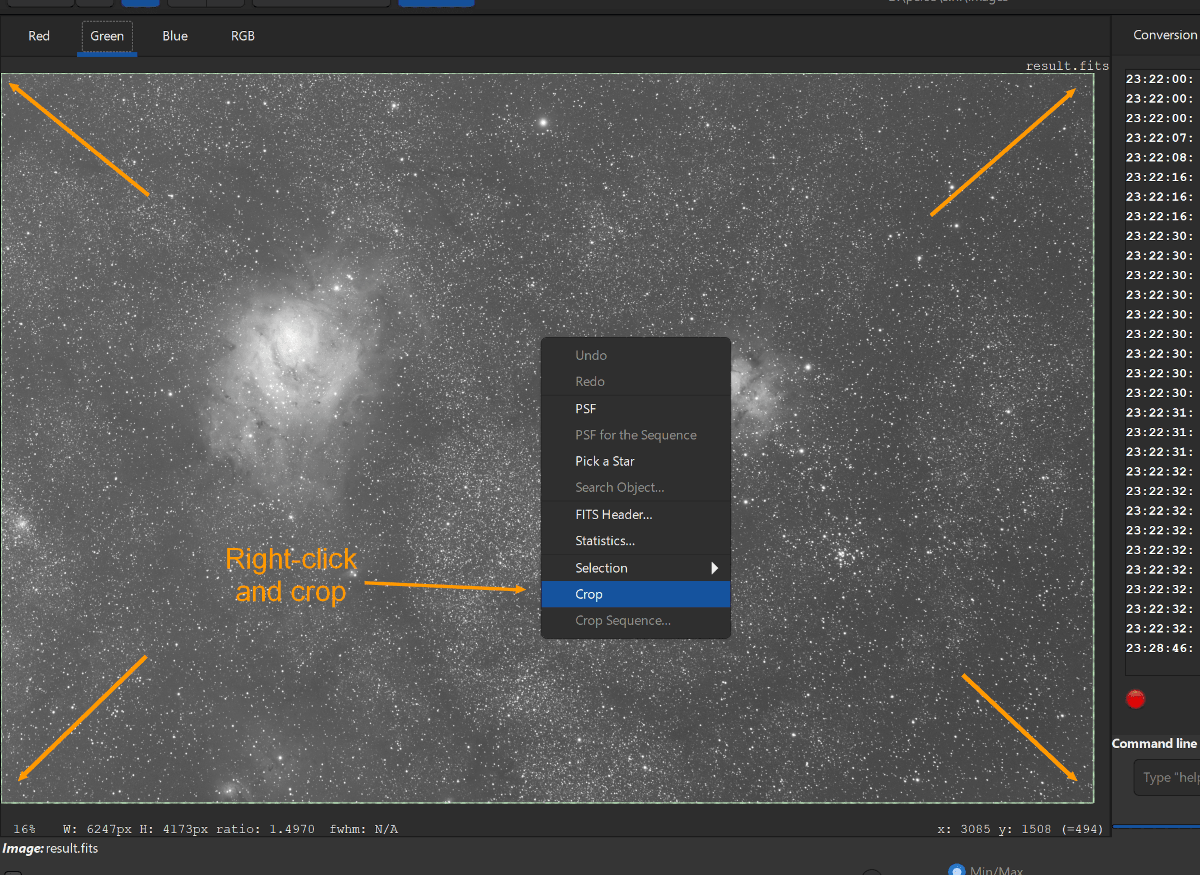Click PSF in the context menu
Screen dimensions: 1200x875
click(x=586, y=409)
